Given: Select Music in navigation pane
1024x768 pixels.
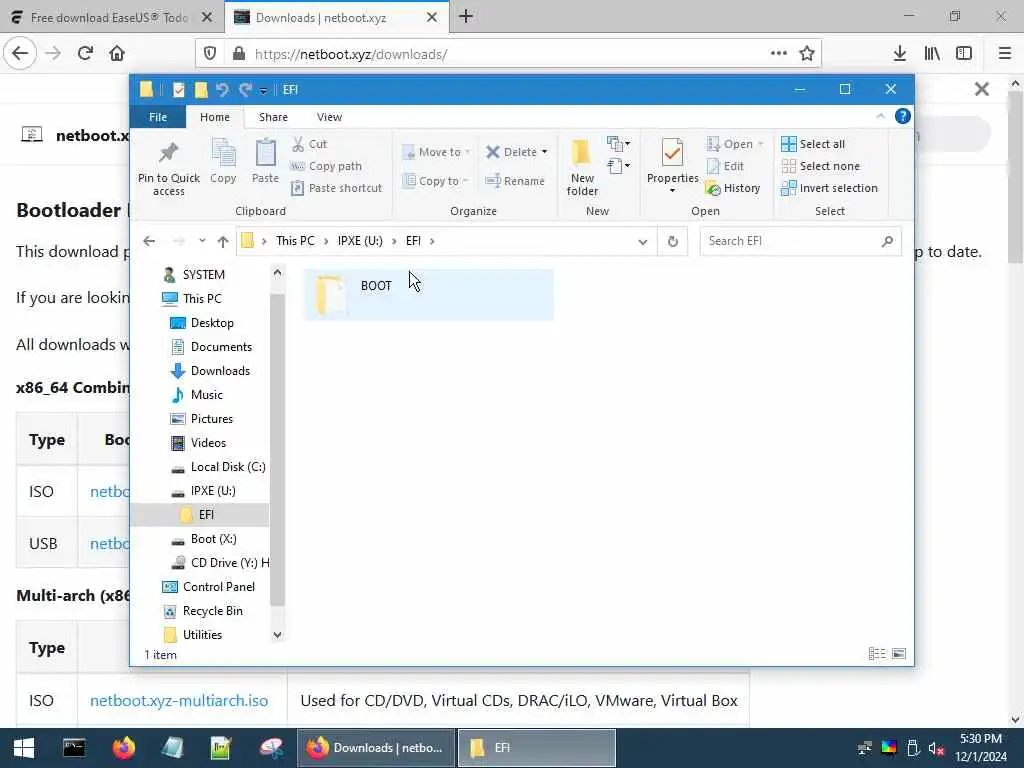Looking at the screenshot, I should coord(206,394).
